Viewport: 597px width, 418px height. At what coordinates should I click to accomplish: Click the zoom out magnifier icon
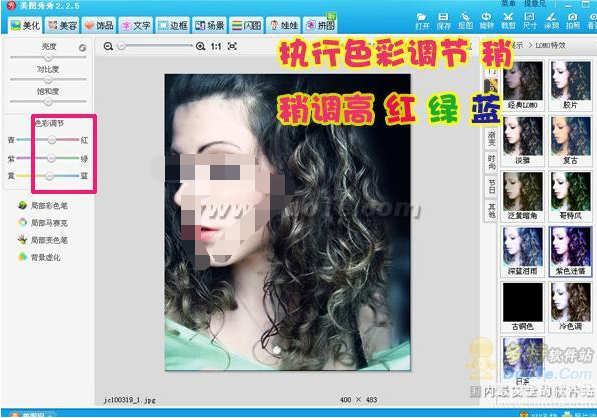[108, 46]
